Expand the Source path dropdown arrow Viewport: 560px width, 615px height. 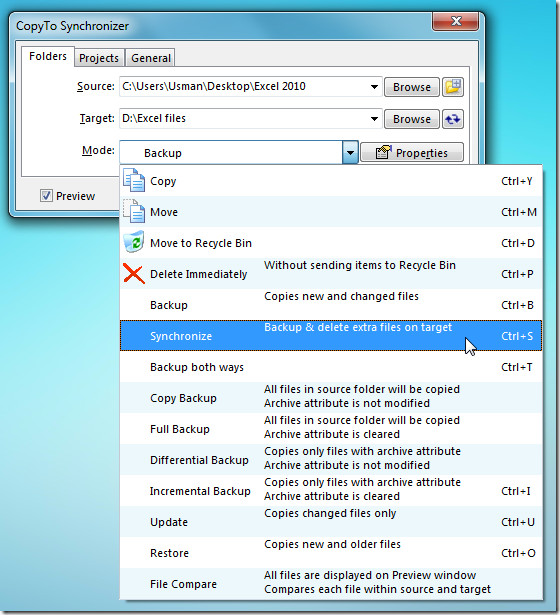click(374, 87)
